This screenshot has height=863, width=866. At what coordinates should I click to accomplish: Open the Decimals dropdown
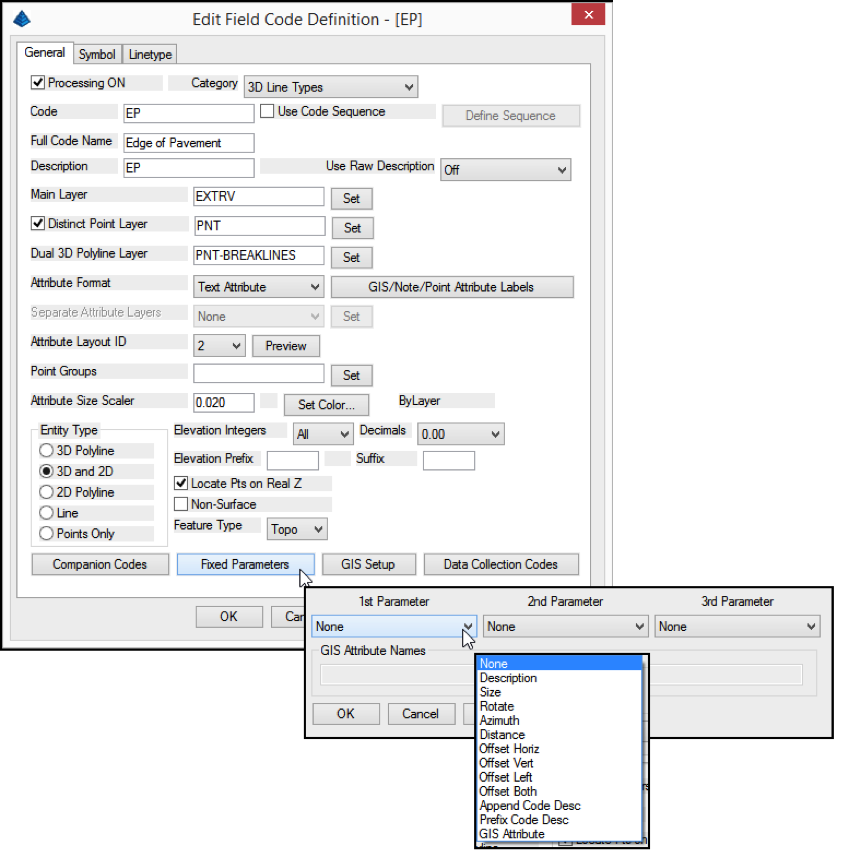point(461,434)
